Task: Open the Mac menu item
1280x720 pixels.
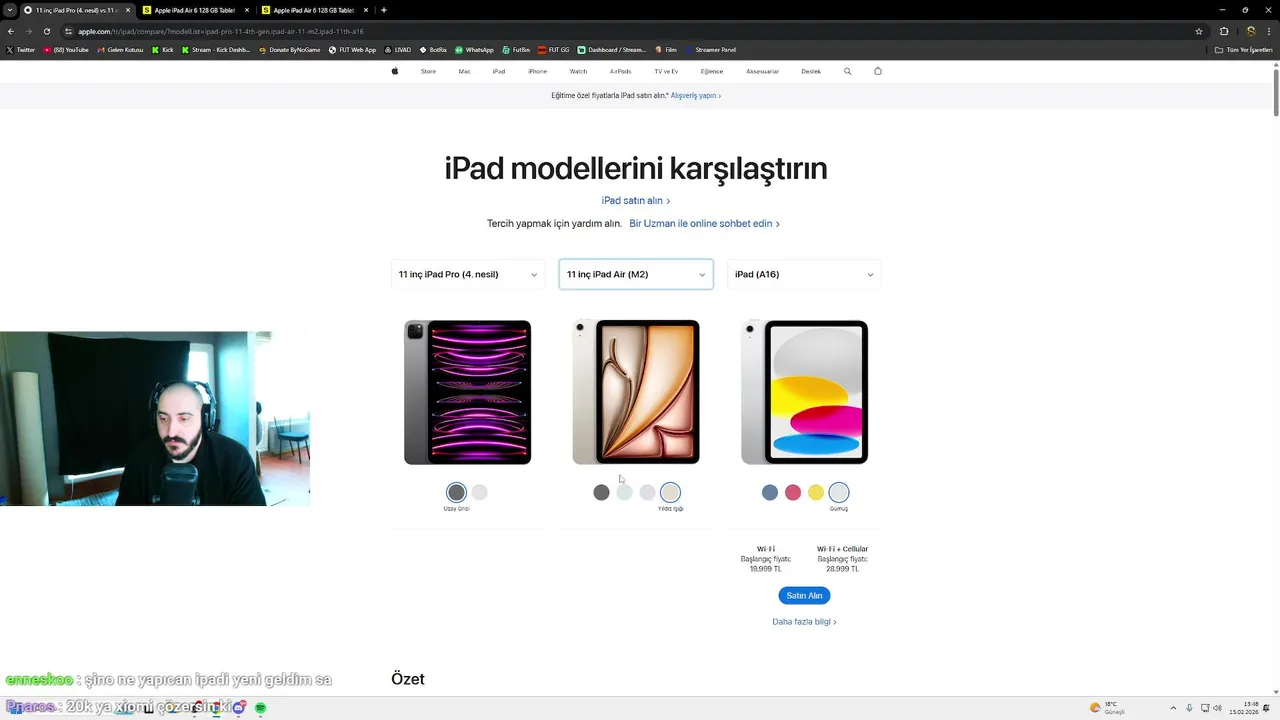Action: click(x=464, y=71)
